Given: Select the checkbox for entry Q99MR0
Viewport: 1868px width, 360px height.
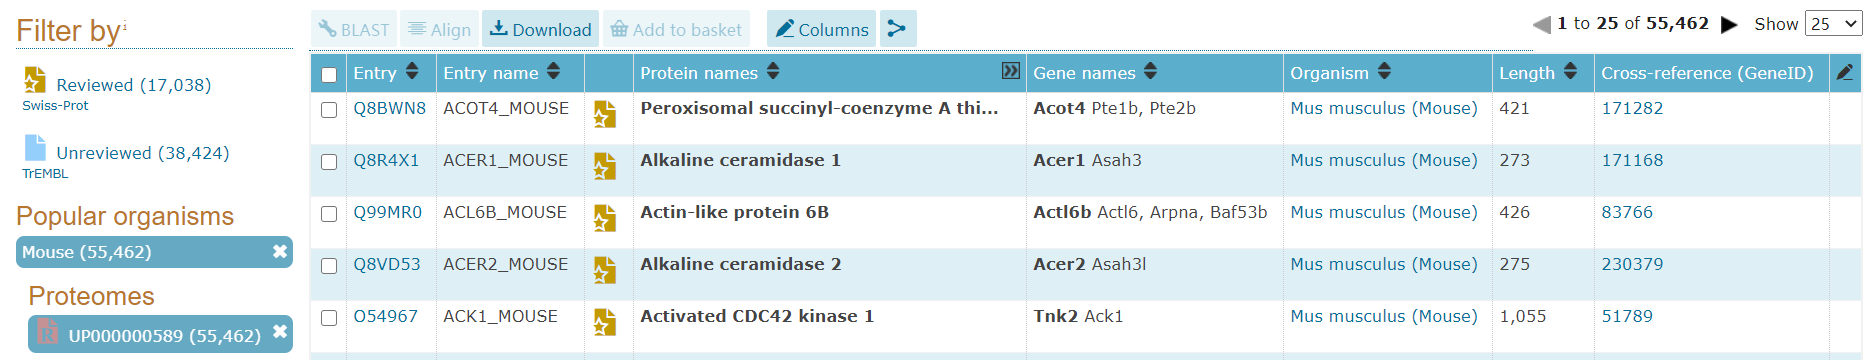Looking at the screenshot, I should (329, 214).
